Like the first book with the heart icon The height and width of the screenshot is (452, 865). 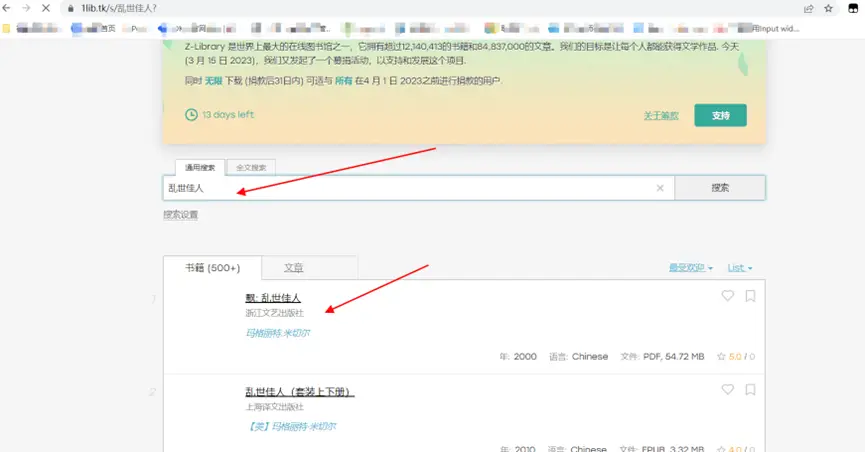click(728, 296)
